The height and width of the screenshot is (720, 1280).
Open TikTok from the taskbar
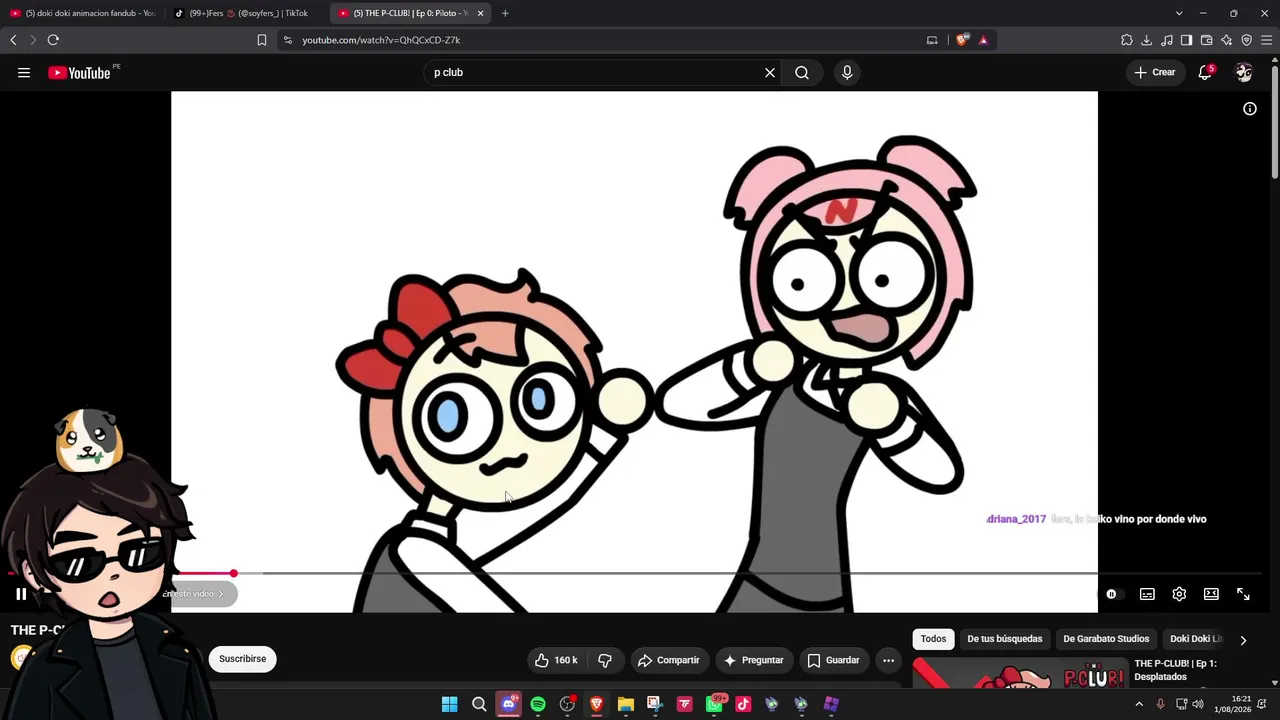click(x=743, y=704)
